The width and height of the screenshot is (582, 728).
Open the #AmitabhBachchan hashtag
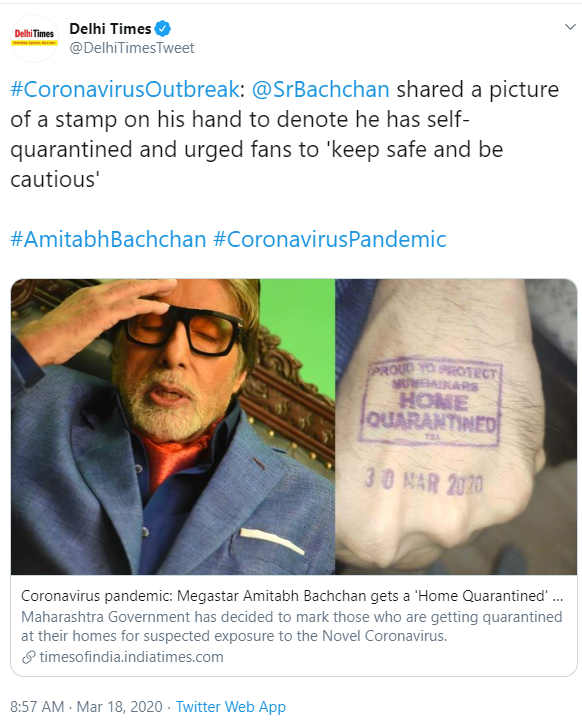click(x=108, y=240)
